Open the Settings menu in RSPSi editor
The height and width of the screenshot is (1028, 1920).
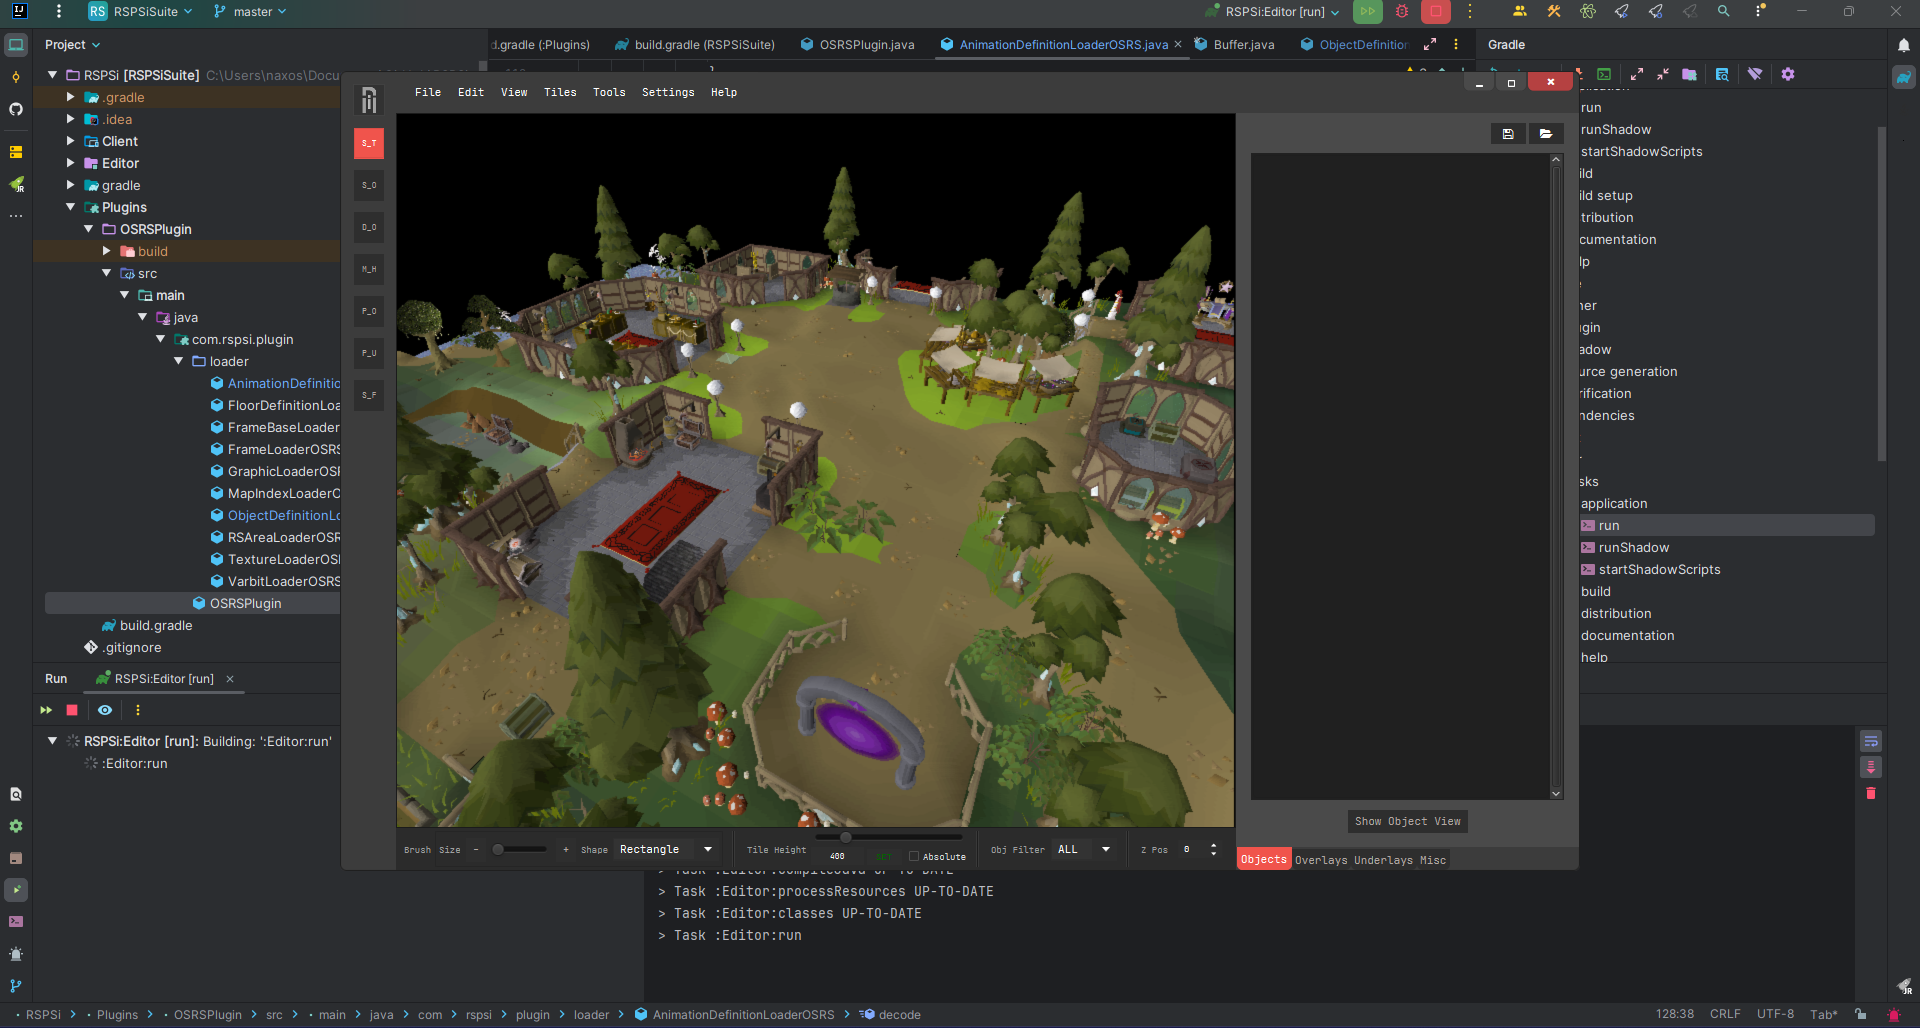(x=668, y=92)
